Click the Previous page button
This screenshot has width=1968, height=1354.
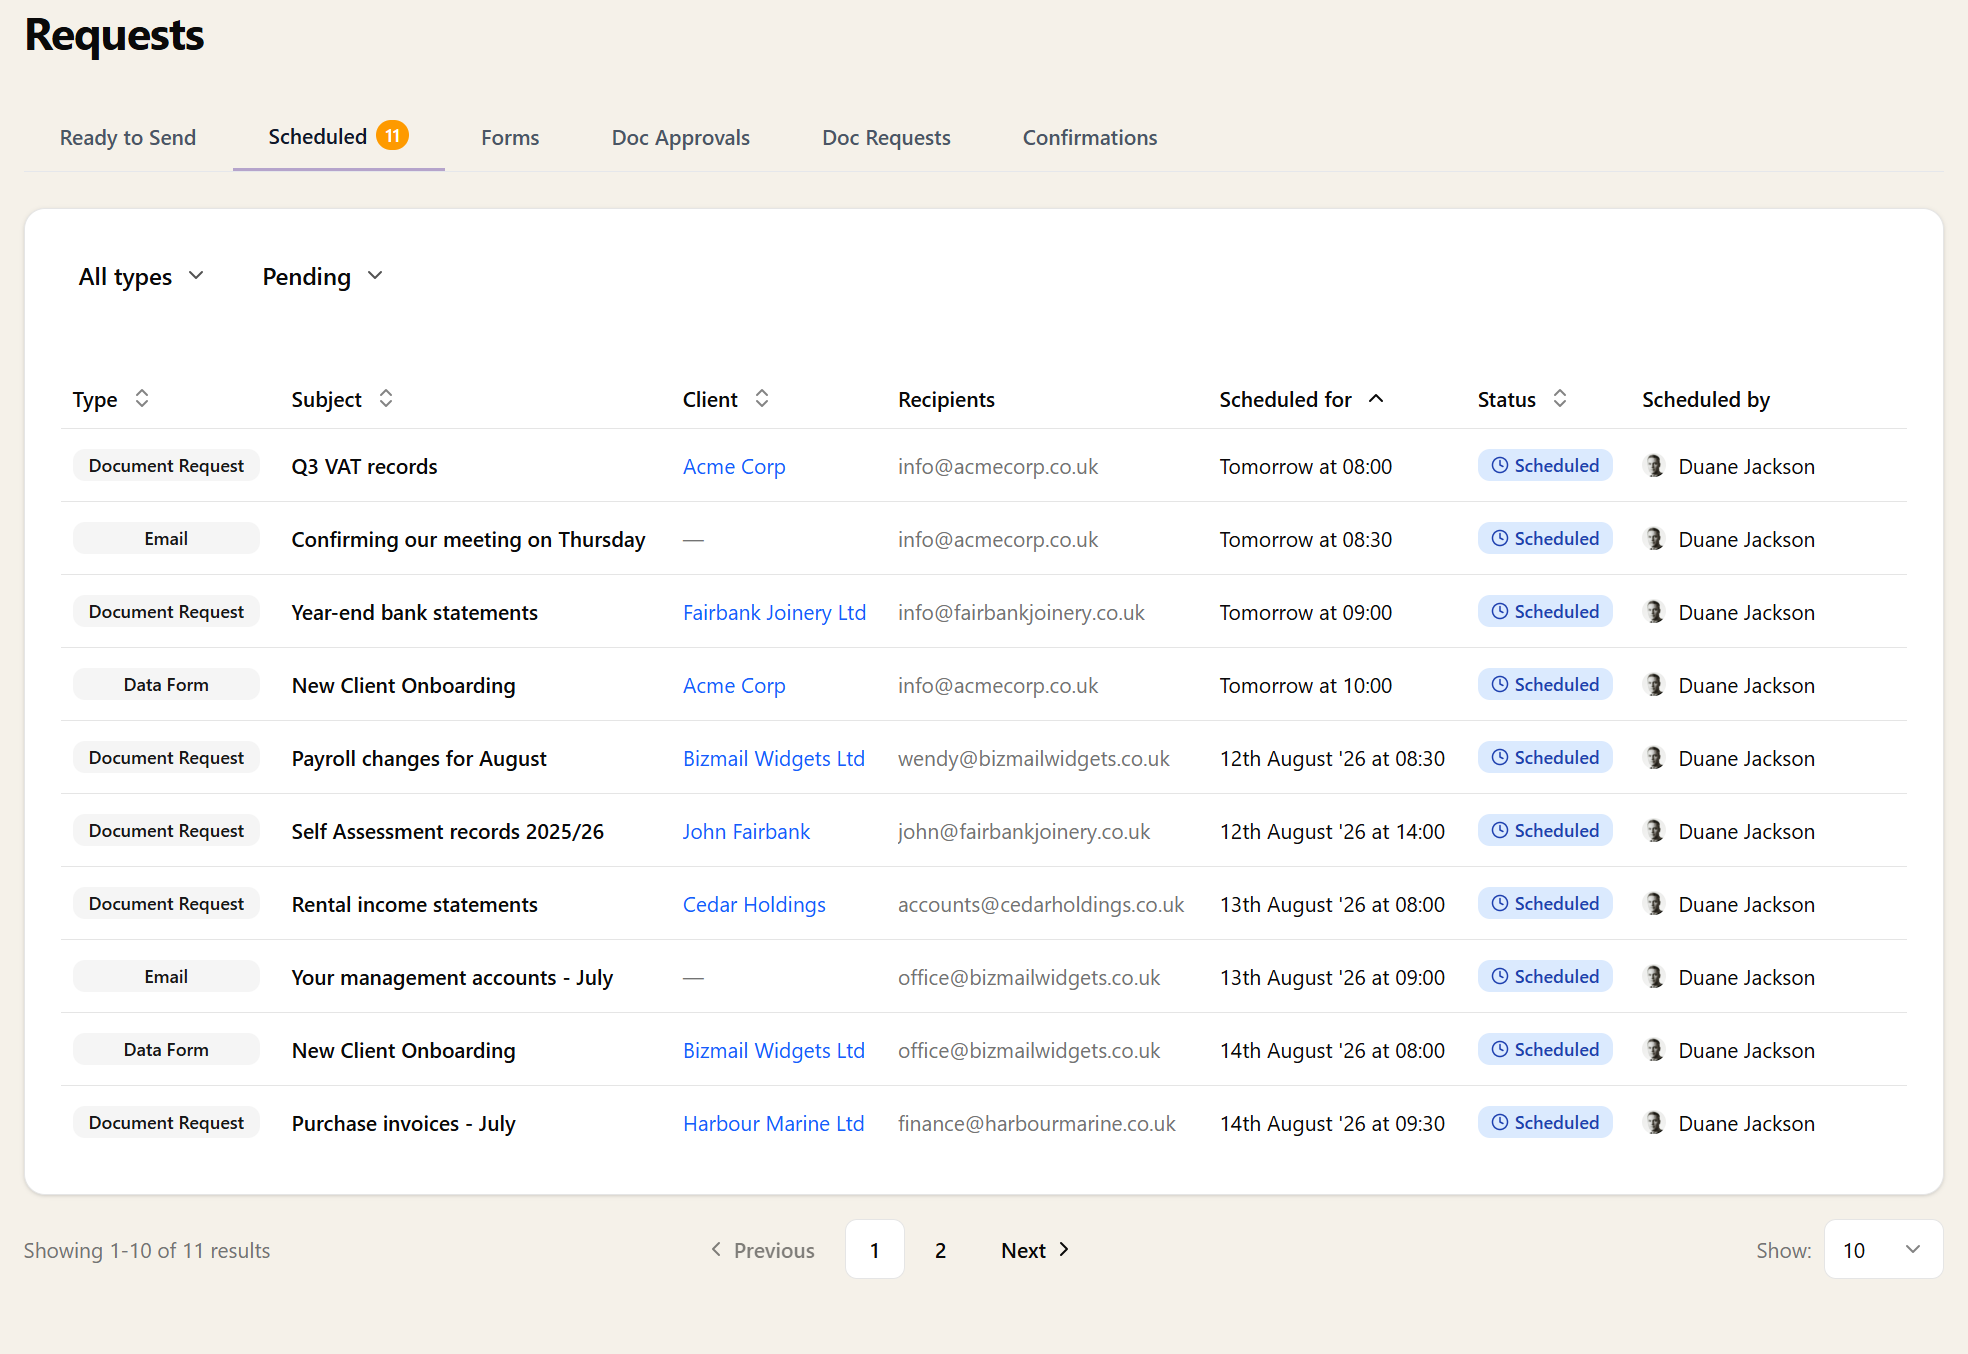(x=763, y=1250)
